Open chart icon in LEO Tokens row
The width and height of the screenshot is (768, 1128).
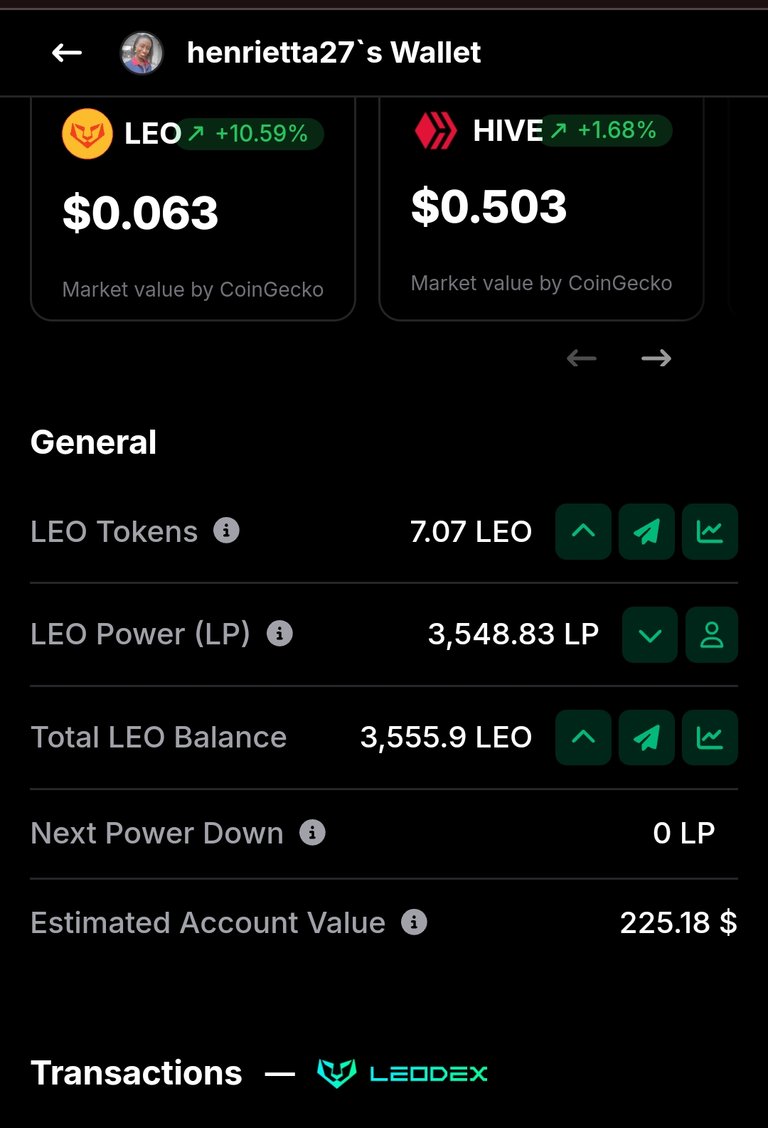pos(710,532)
